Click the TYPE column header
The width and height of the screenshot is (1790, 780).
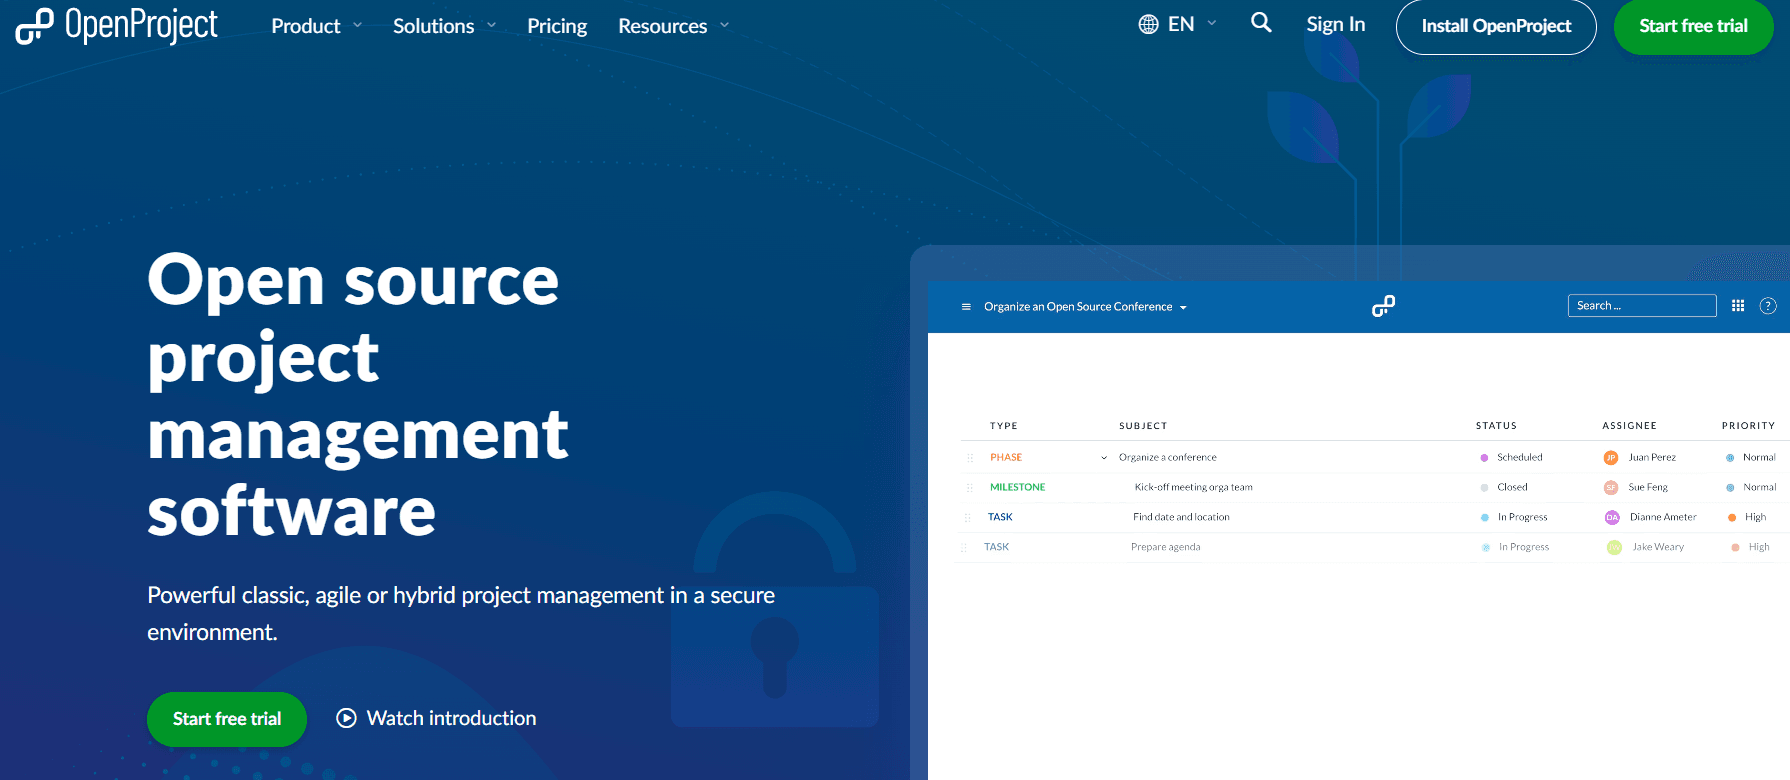pos(1003,426)
